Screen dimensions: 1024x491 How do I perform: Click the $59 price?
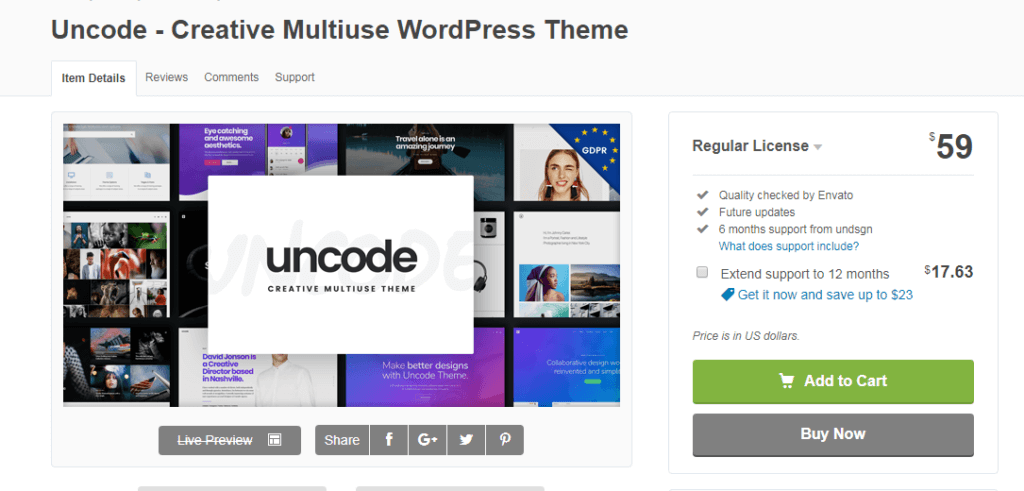tap(951, 147)
